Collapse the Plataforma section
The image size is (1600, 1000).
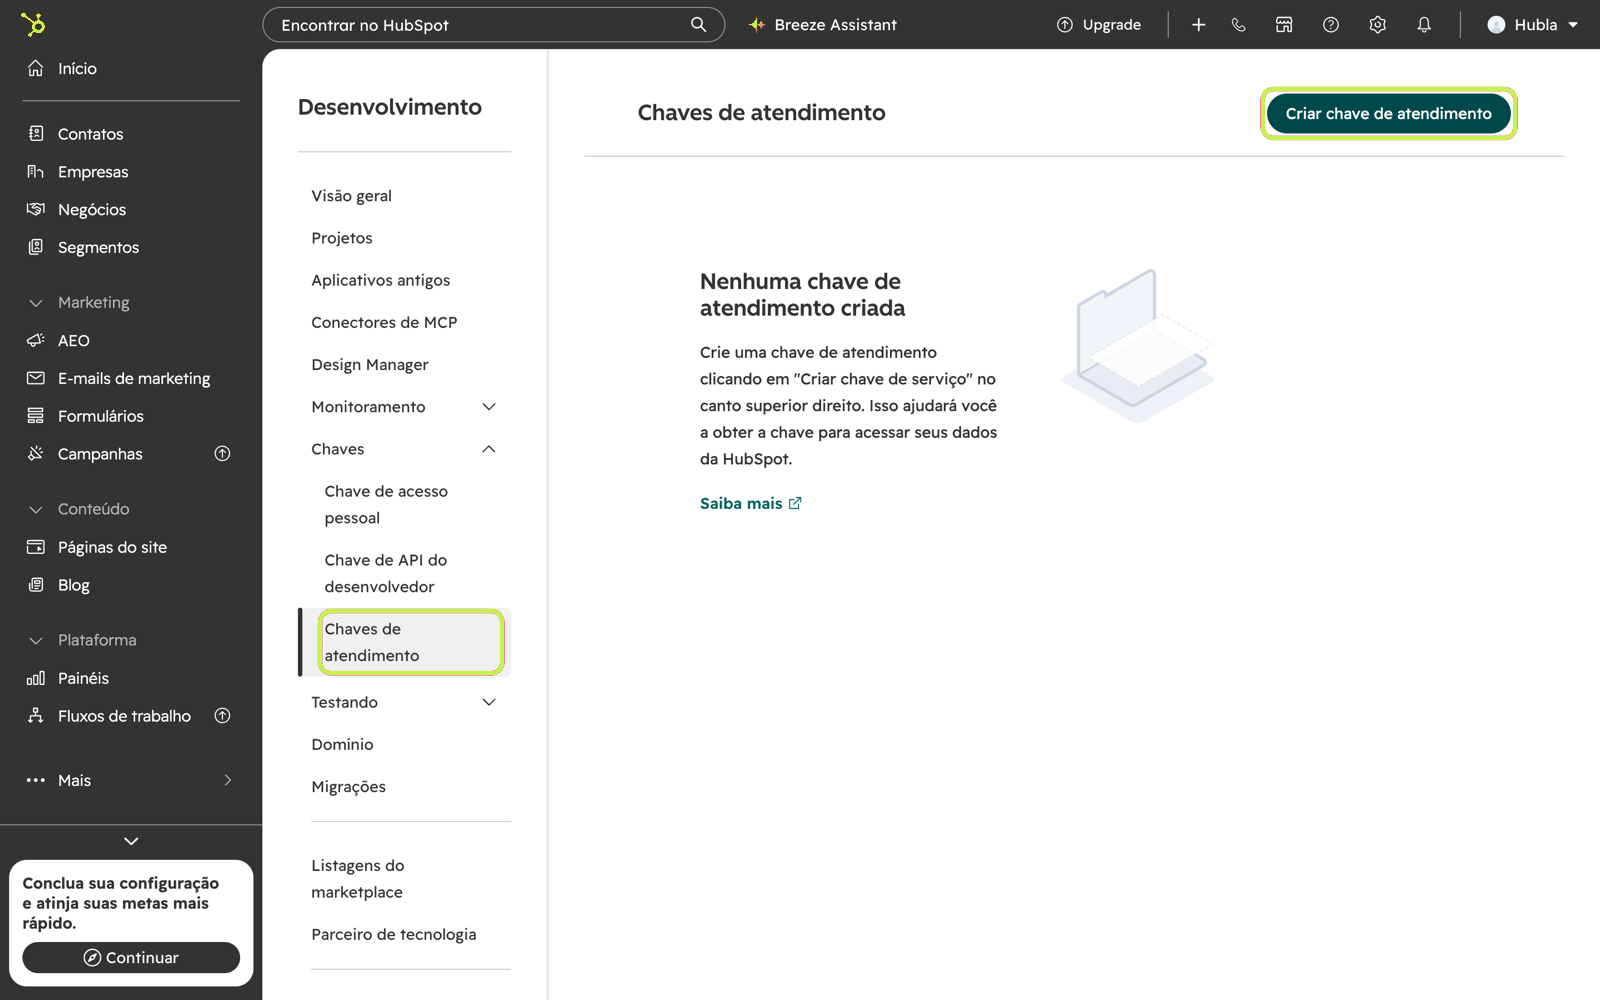click(82, 640)
